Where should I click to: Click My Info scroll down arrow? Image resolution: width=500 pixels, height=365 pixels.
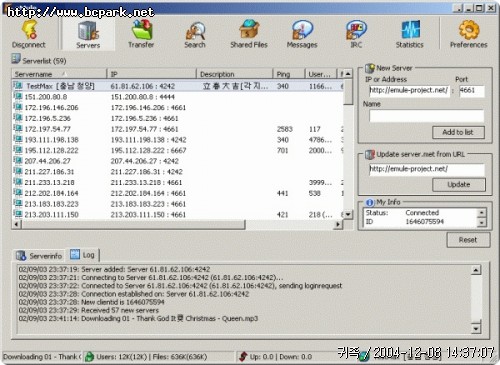coord(481,222)
